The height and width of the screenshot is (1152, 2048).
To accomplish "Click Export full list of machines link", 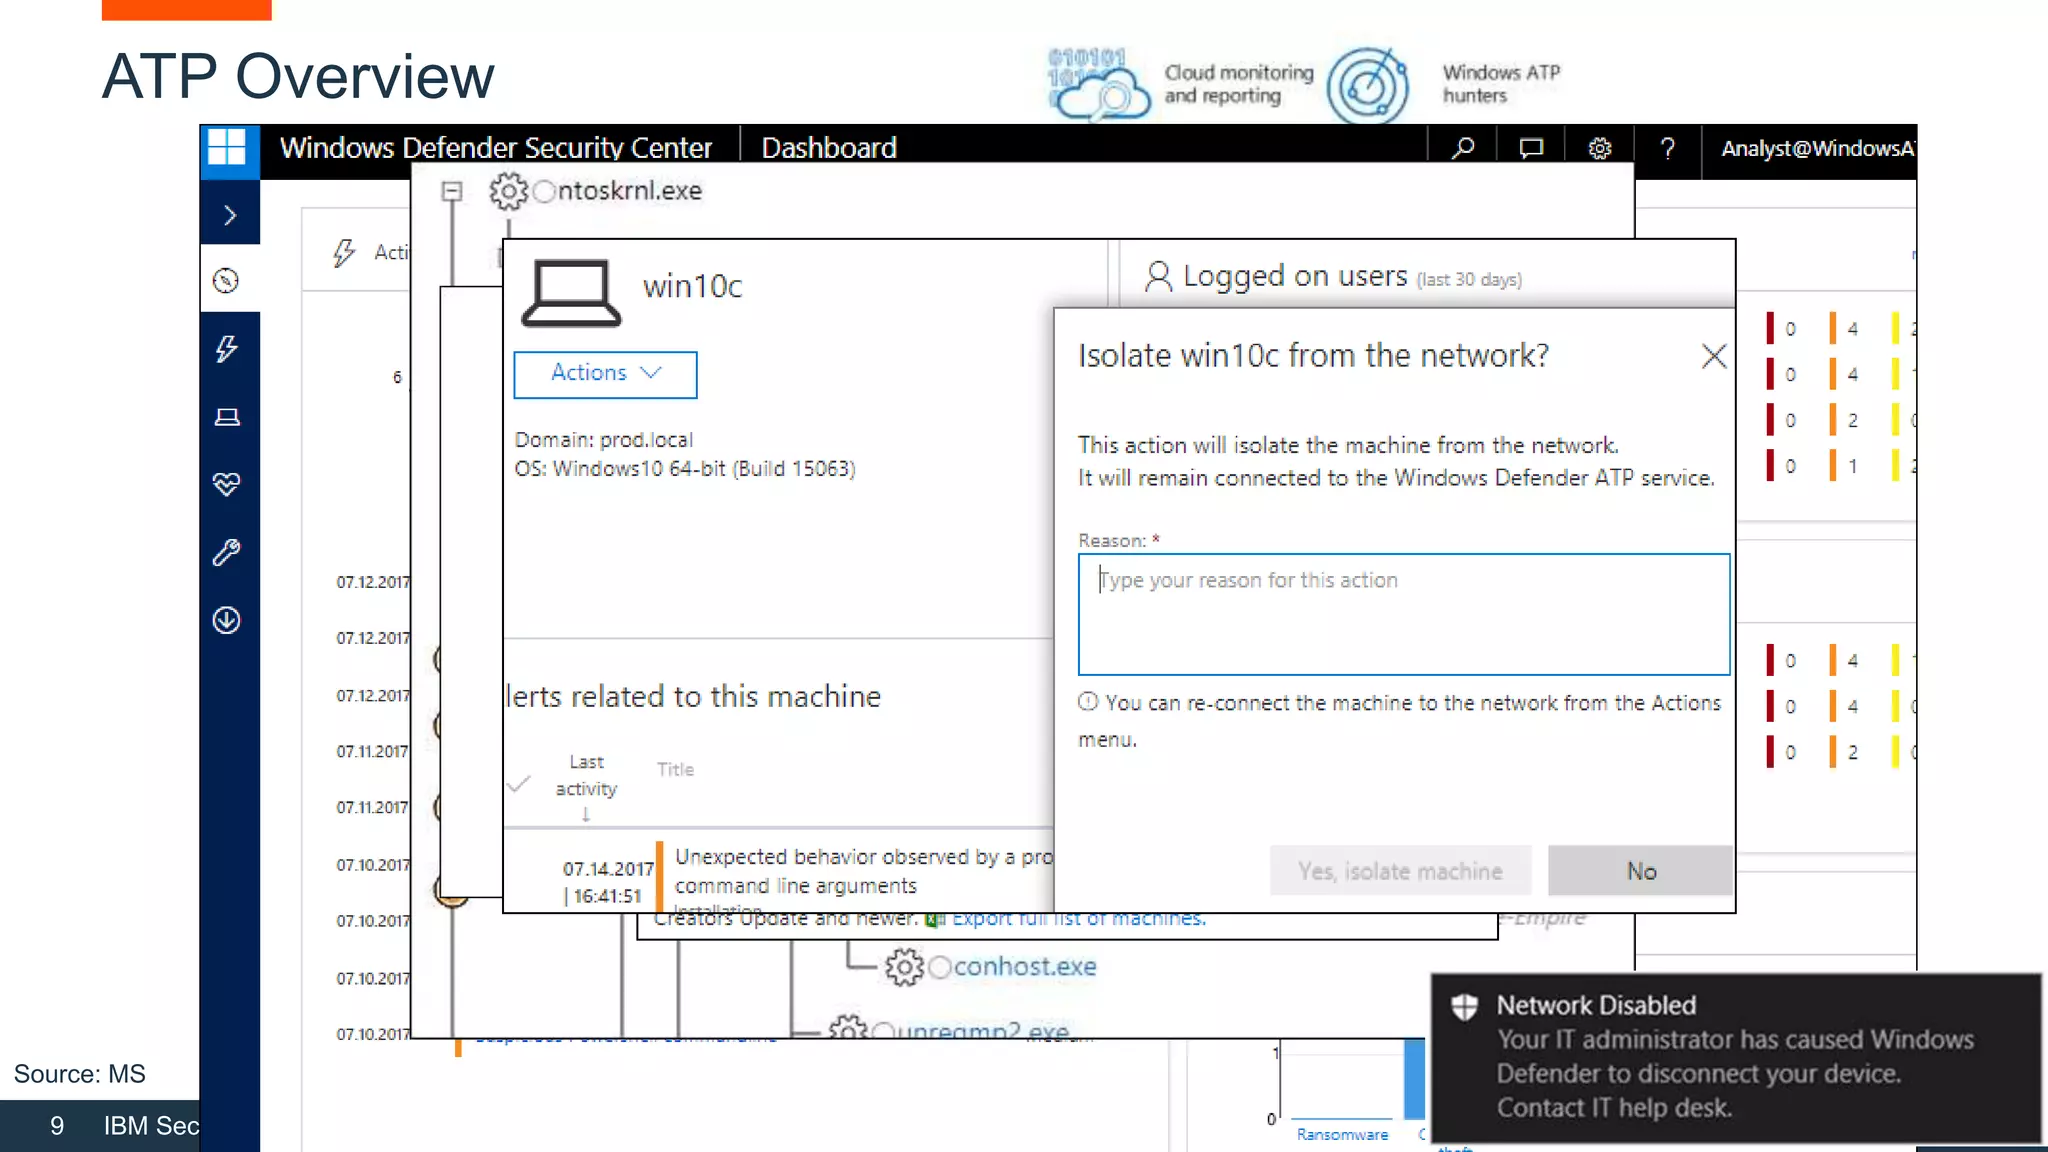I will 1079,919.
